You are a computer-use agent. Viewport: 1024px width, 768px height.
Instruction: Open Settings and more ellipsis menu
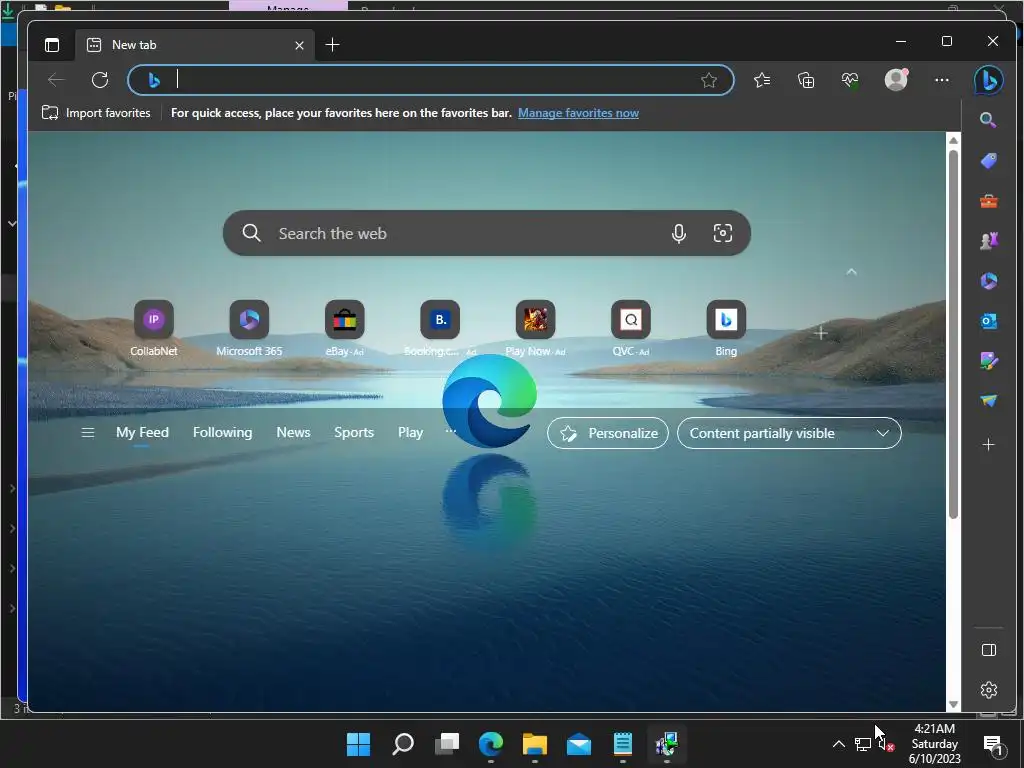pyautogui.click(x=942, y=80)
